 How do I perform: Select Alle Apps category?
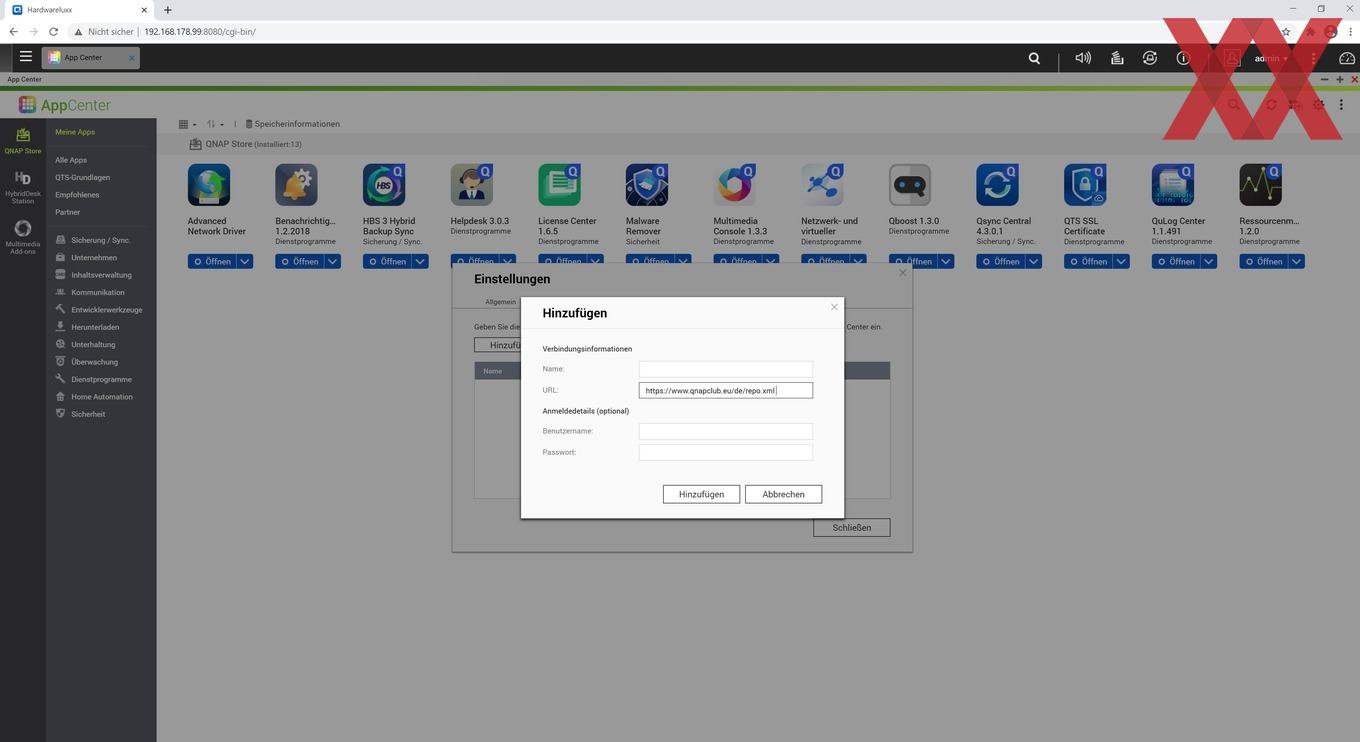pyautogui.click(x=71, y=160)
